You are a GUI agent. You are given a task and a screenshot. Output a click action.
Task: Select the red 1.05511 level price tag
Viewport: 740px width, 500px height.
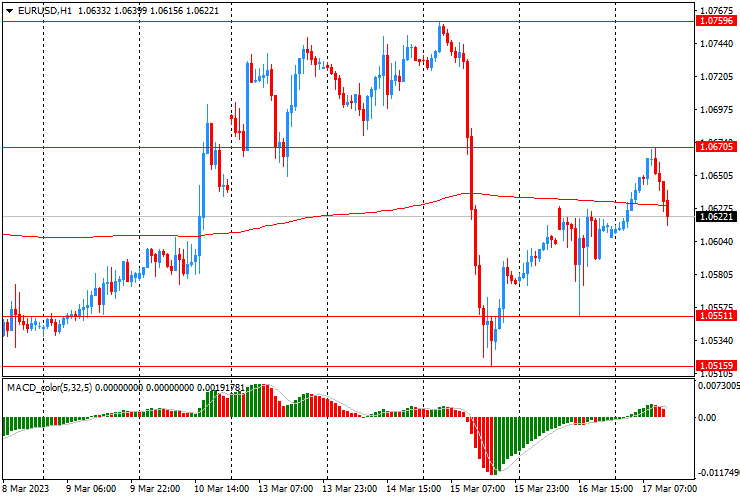coord(716,316)
